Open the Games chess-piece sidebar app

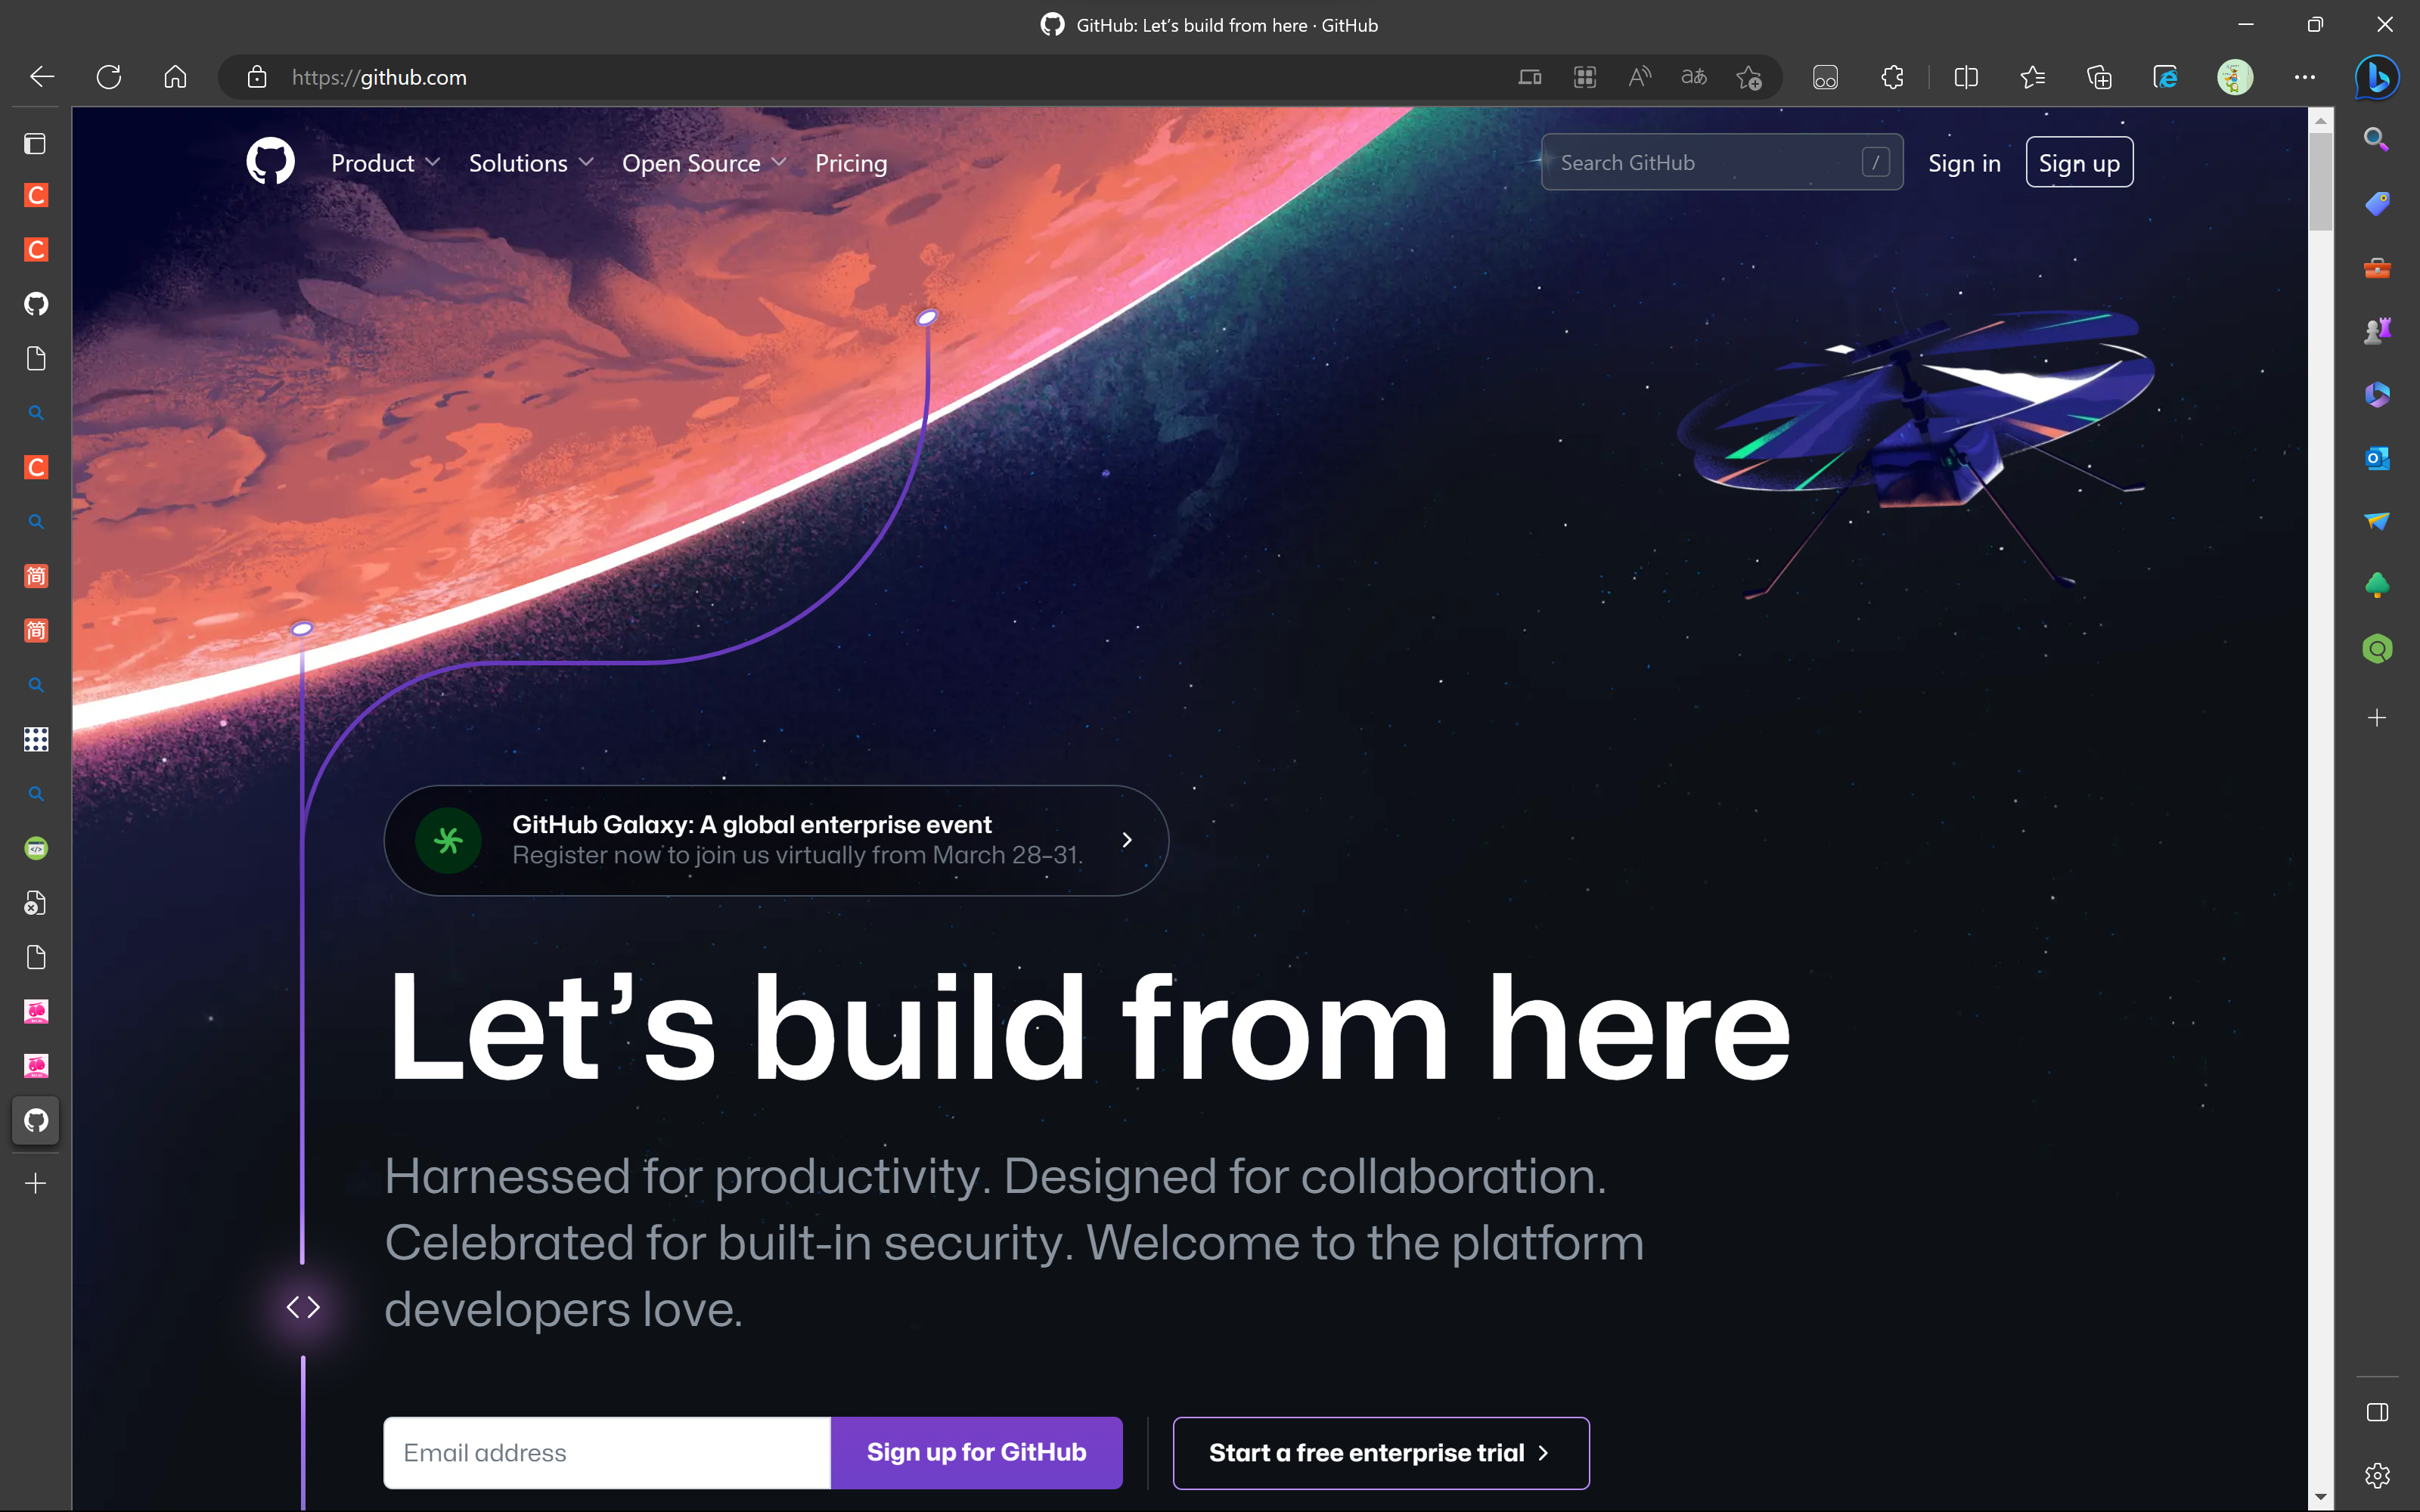tap(2377, 331)
